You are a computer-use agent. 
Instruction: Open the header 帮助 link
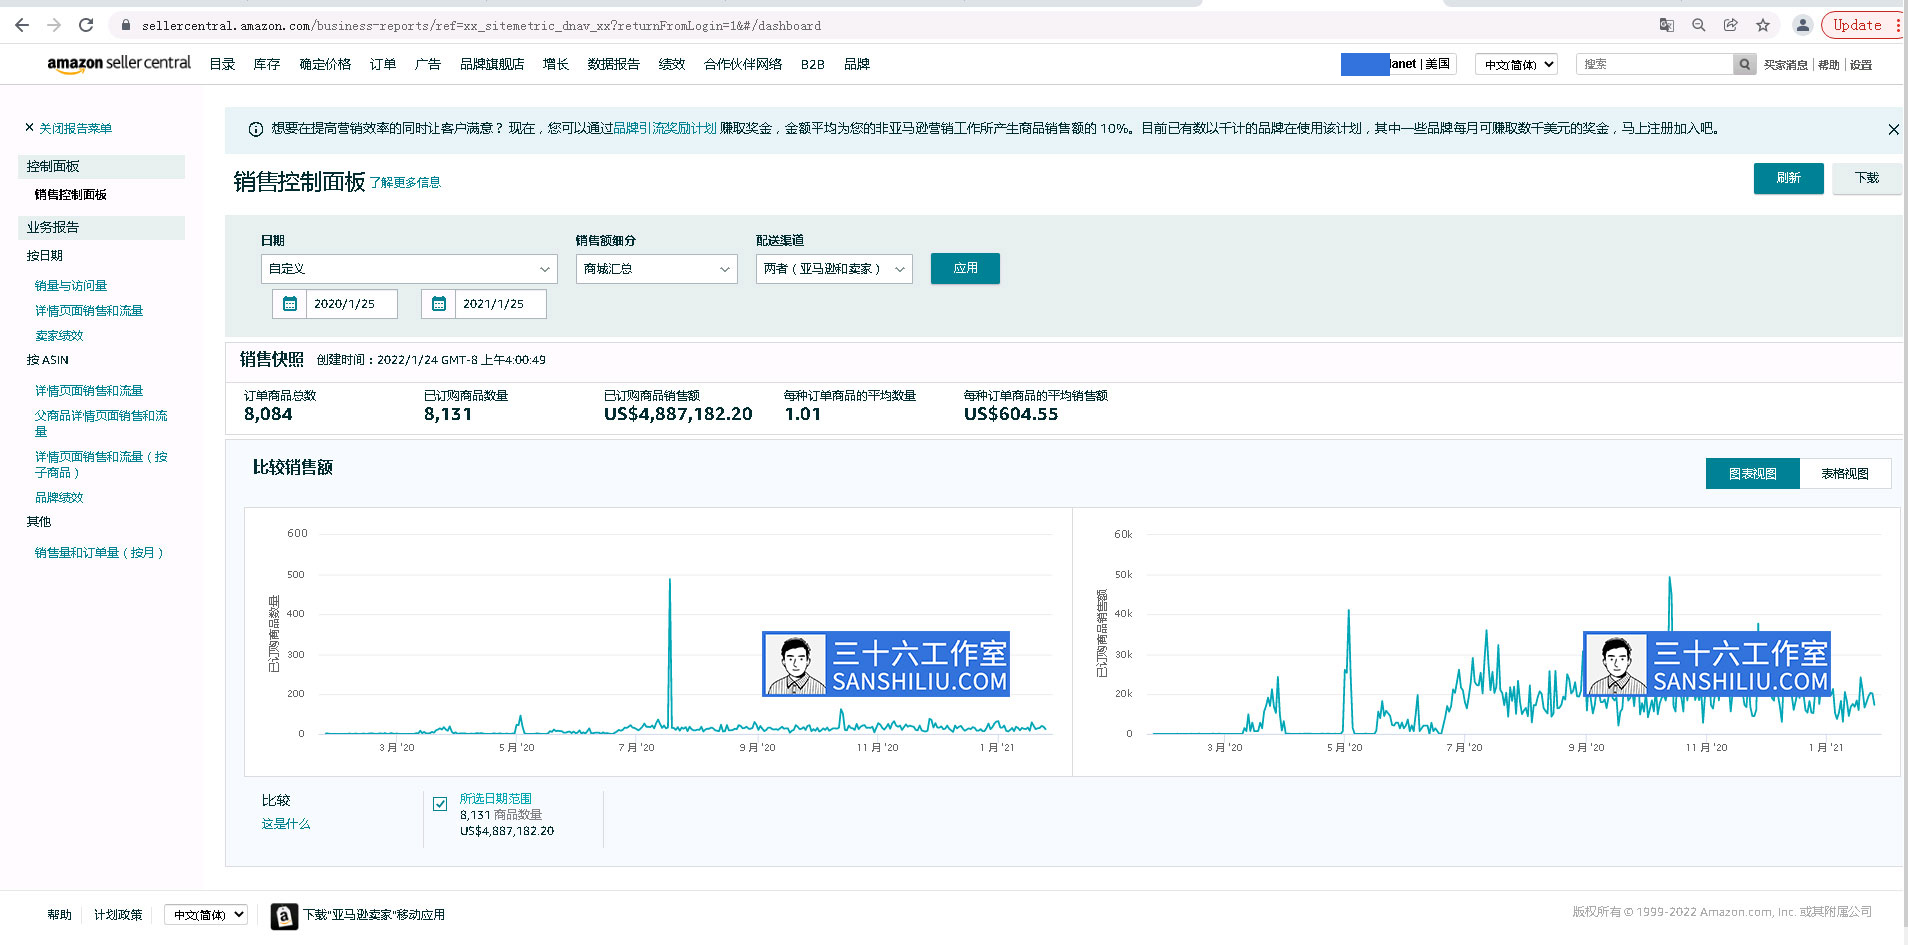point(1829,65)
